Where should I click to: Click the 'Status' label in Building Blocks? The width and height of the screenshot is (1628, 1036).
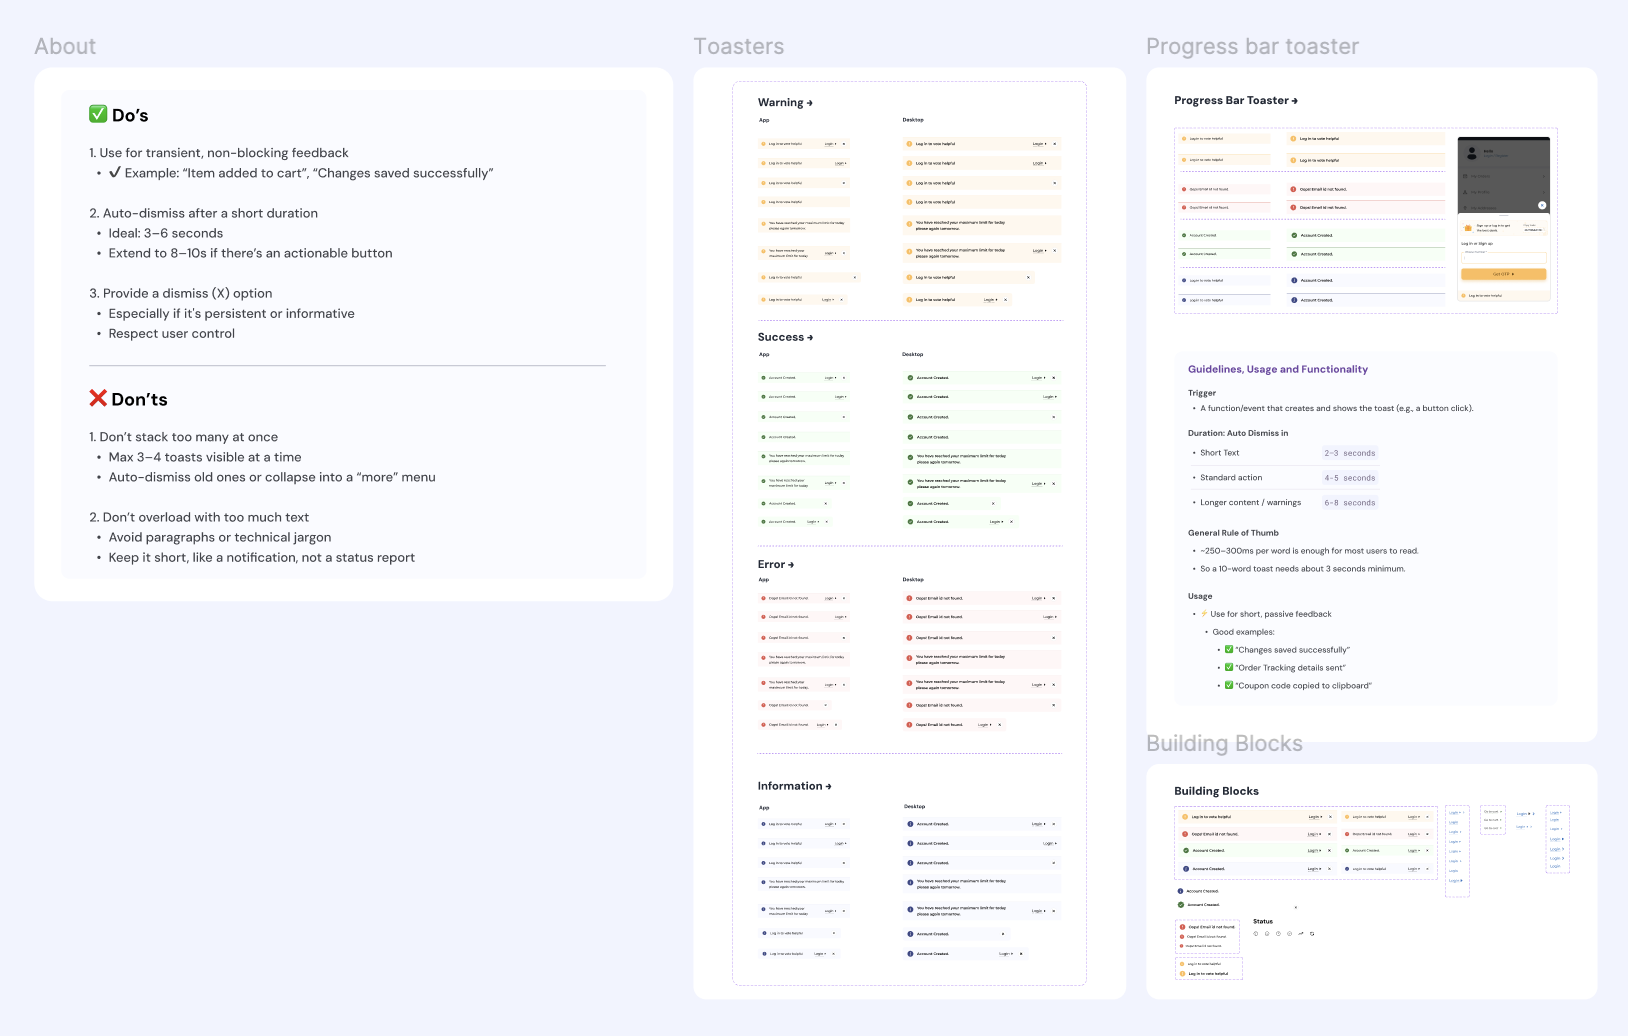(x=1263, y=921)
